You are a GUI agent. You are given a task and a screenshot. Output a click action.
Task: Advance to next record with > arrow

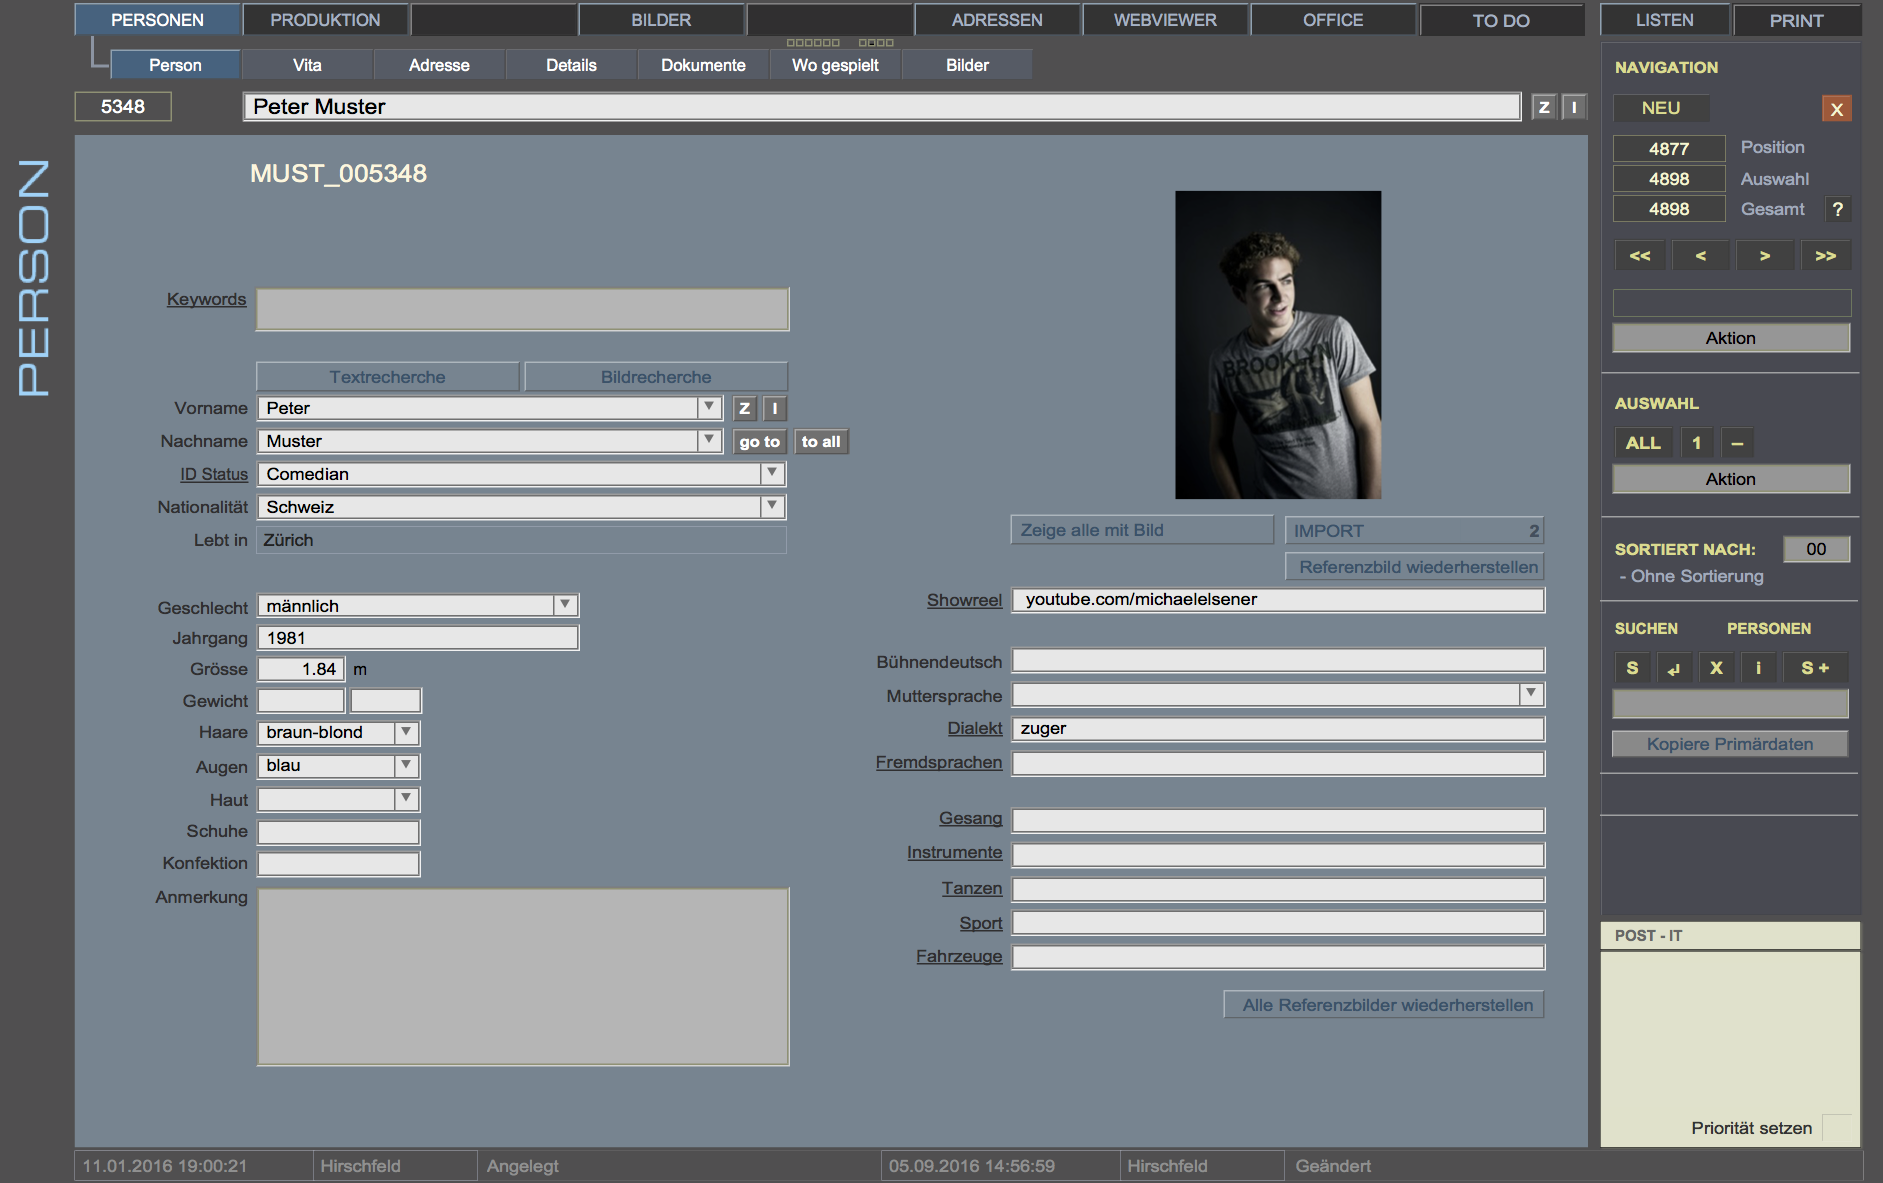tap(1765, 256)
